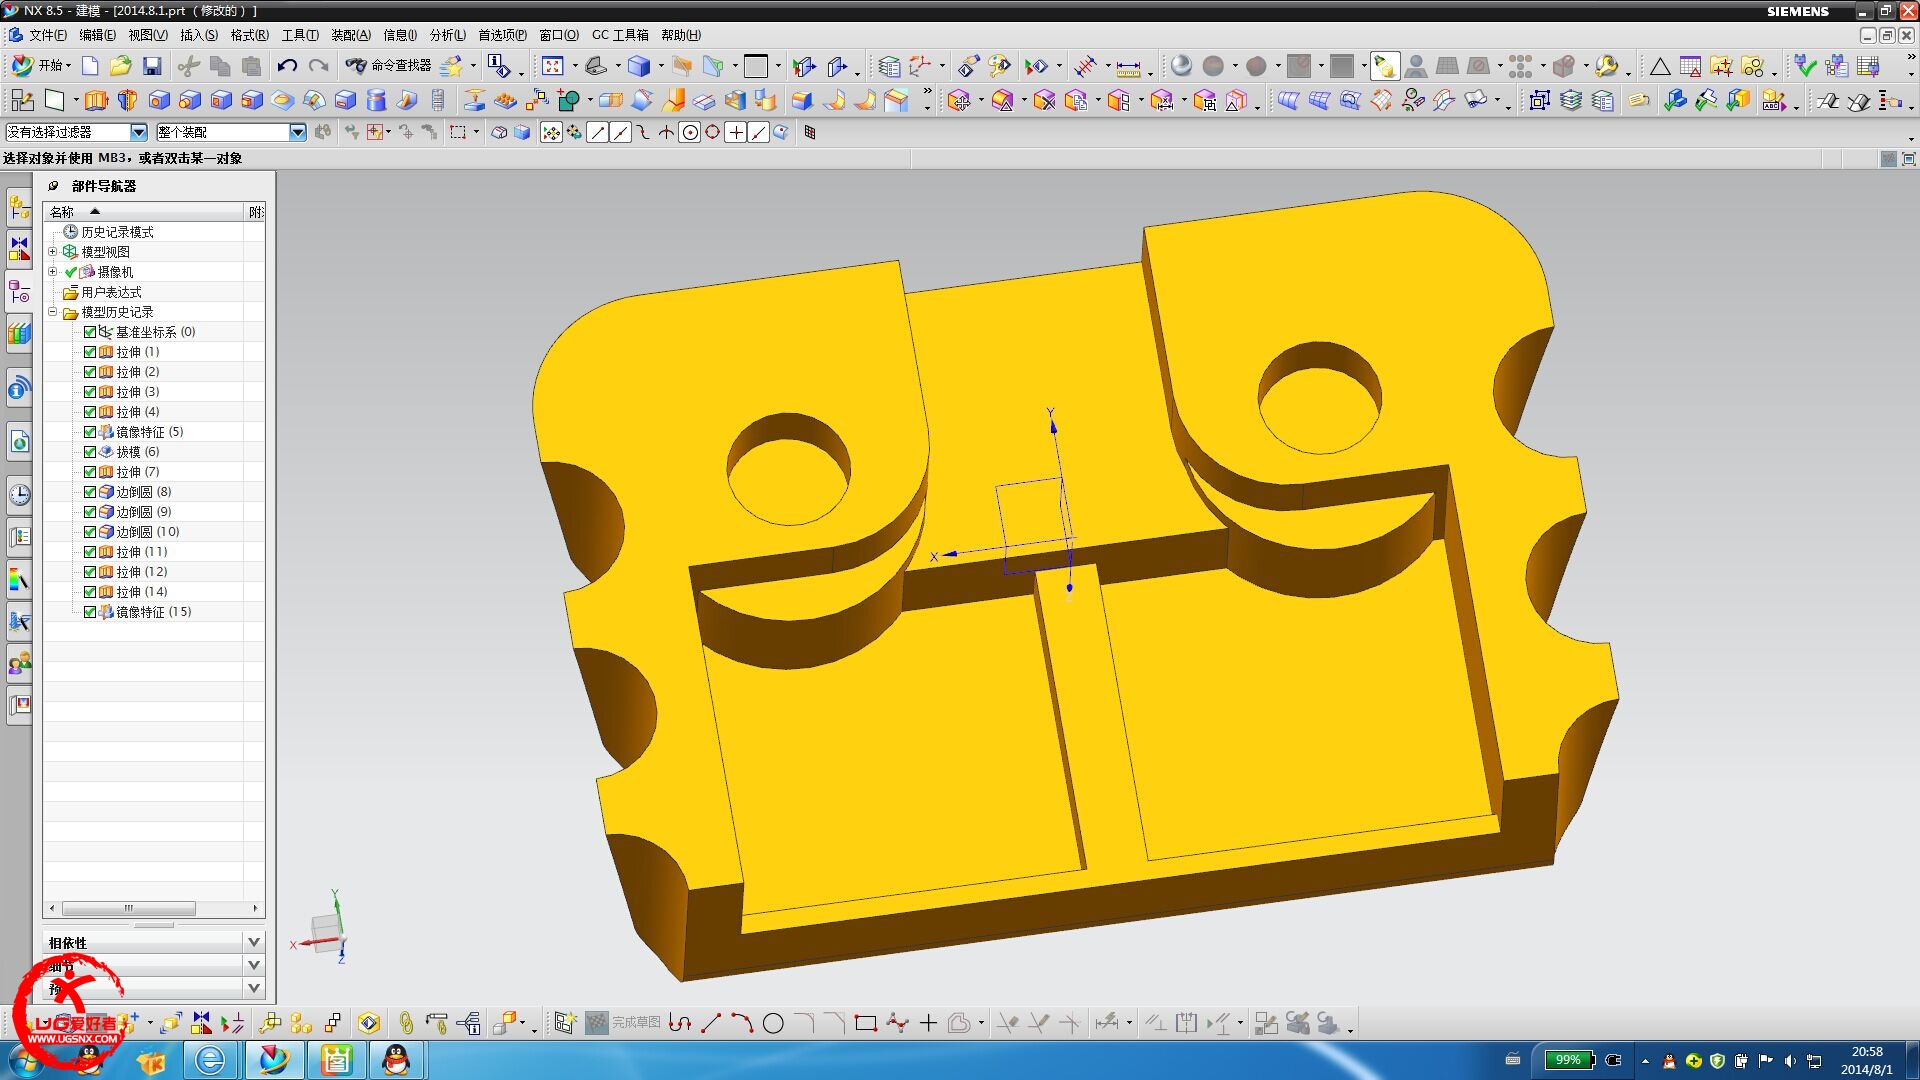Toggle checkbox for 镜像特征 (5)

coord(90,432)
